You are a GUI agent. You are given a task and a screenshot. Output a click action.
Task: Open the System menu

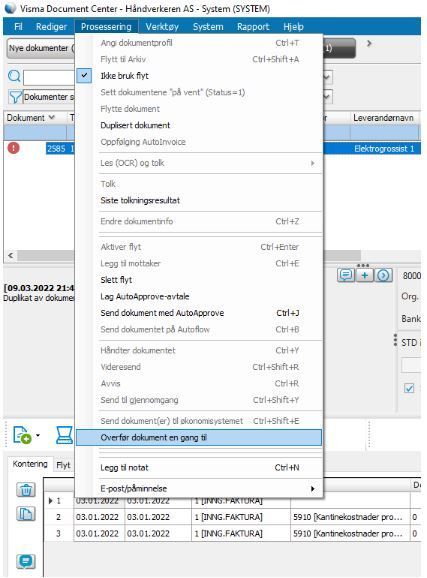(208, 27)
